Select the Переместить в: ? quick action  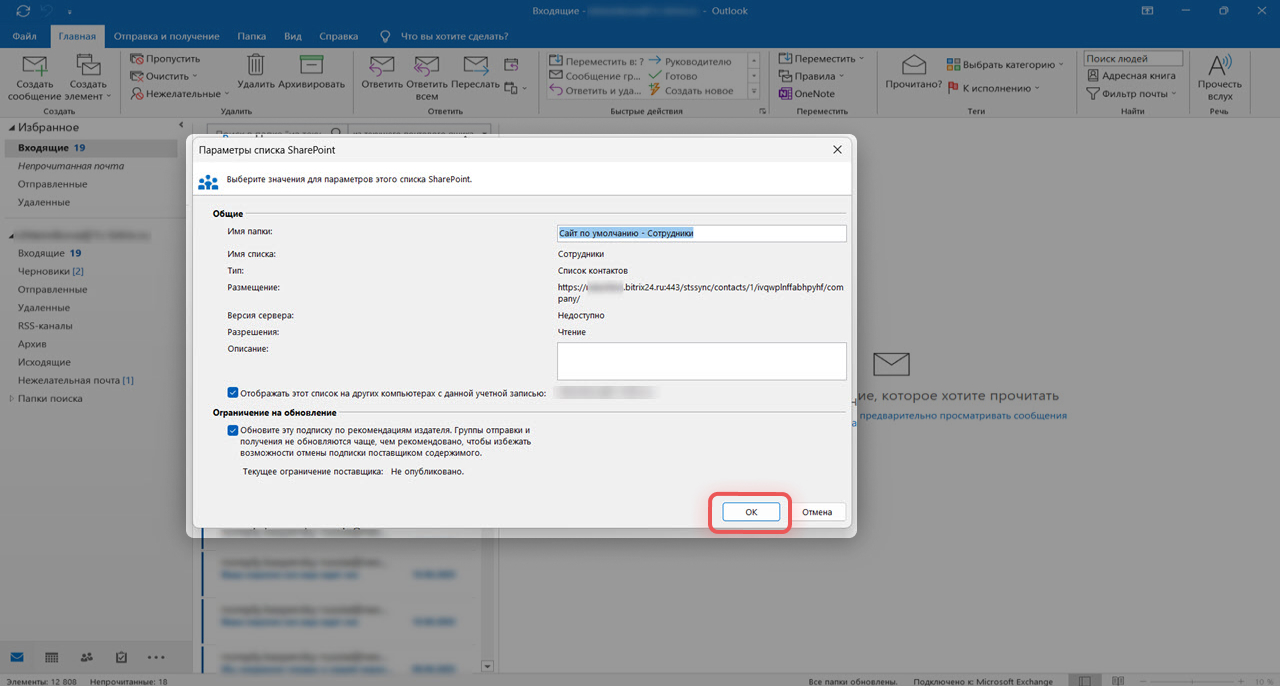(597, 60)
